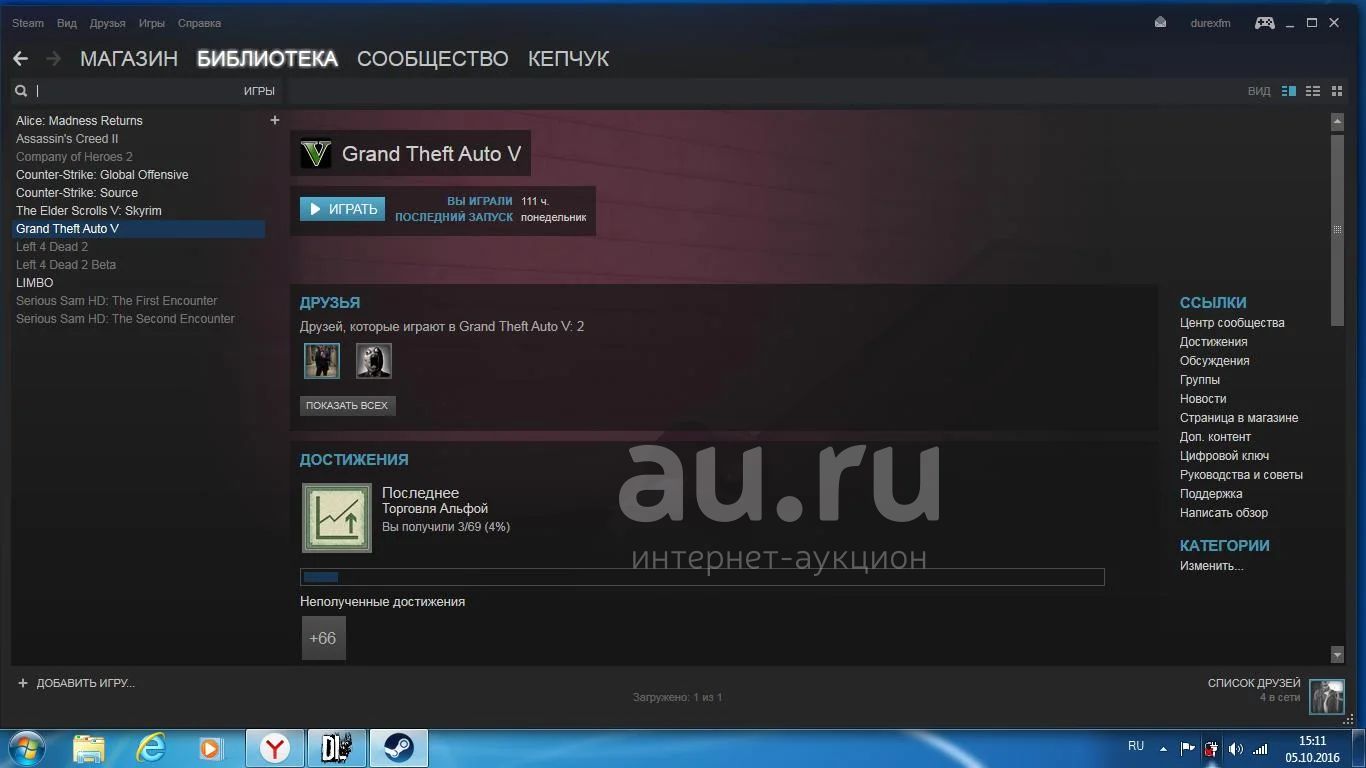The height and width of the screenshot is (768, 1366).
Task: Open the Steam menu
Action: [28, 23]
